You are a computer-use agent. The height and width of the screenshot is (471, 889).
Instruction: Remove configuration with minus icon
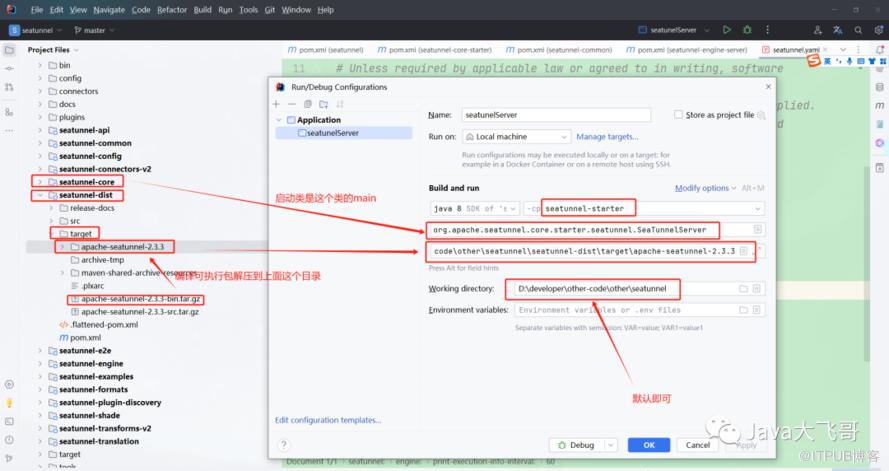tap(291, 104)
